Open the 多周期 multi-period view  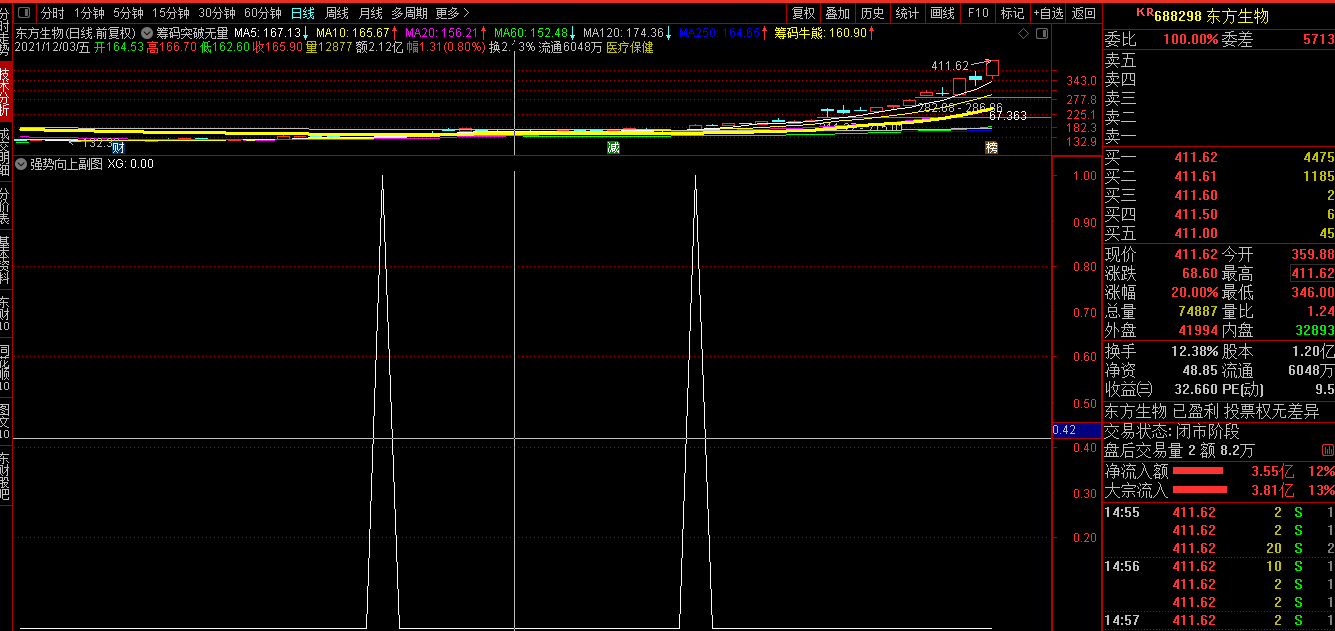click(410, 13)
